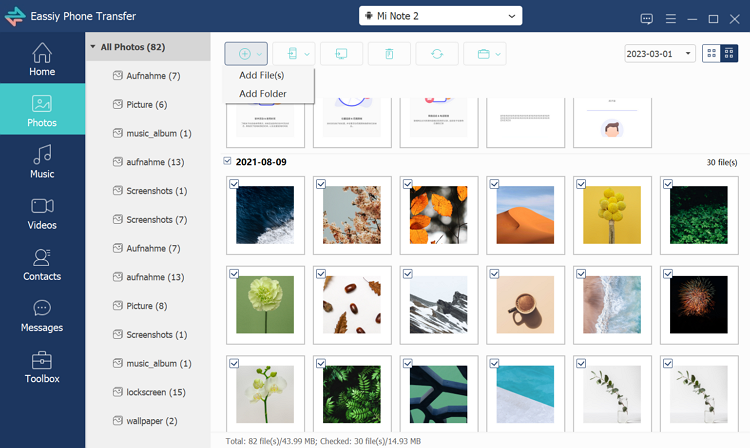Click the 30 file(s) count label
Image resolution: width=750 pixels, height=448 pixels.
[x=722, y=163]
